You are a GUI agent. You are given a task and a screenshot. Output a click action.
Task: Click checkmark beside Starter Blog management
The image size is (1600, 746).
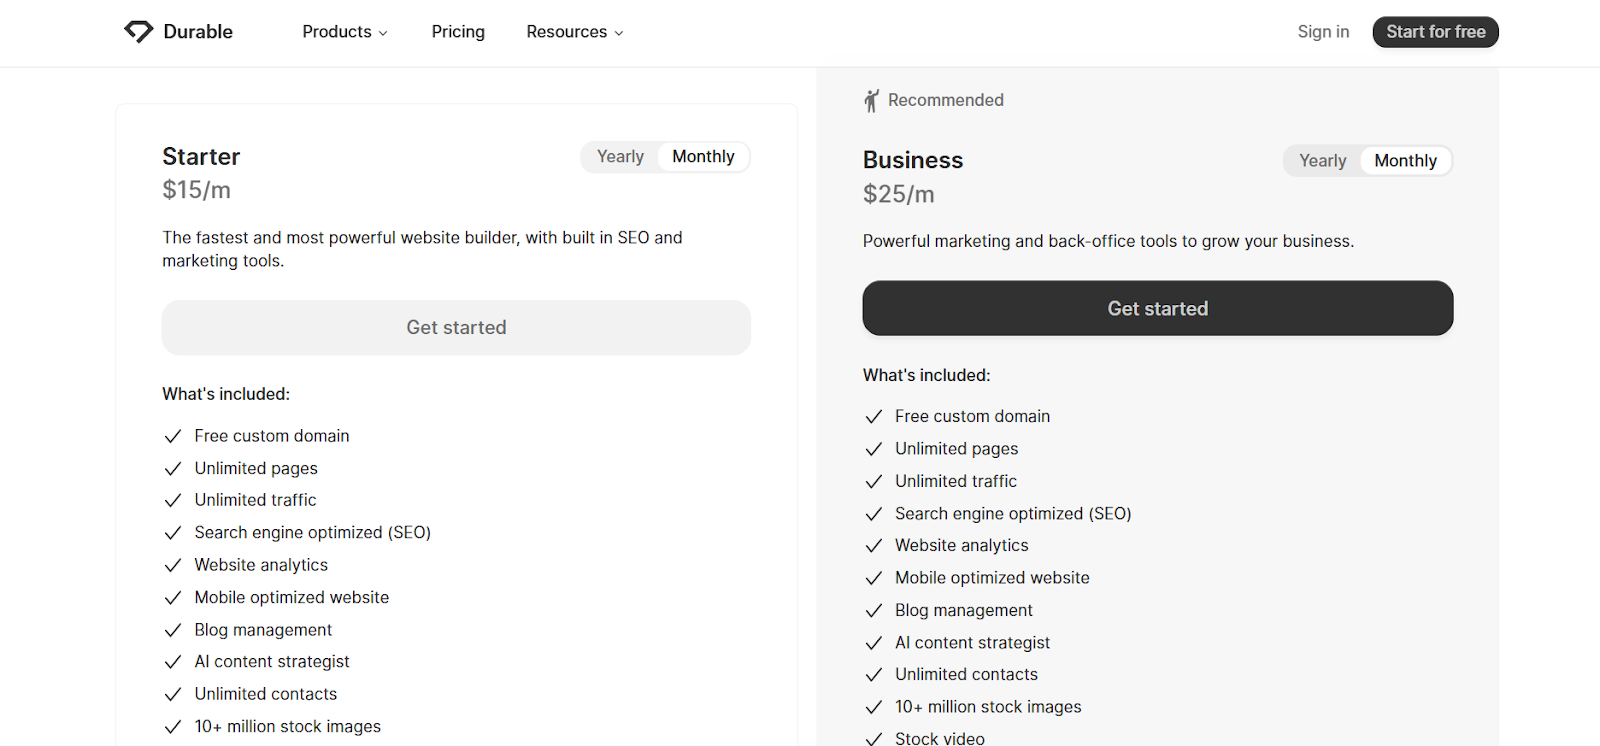coord(173,630)
